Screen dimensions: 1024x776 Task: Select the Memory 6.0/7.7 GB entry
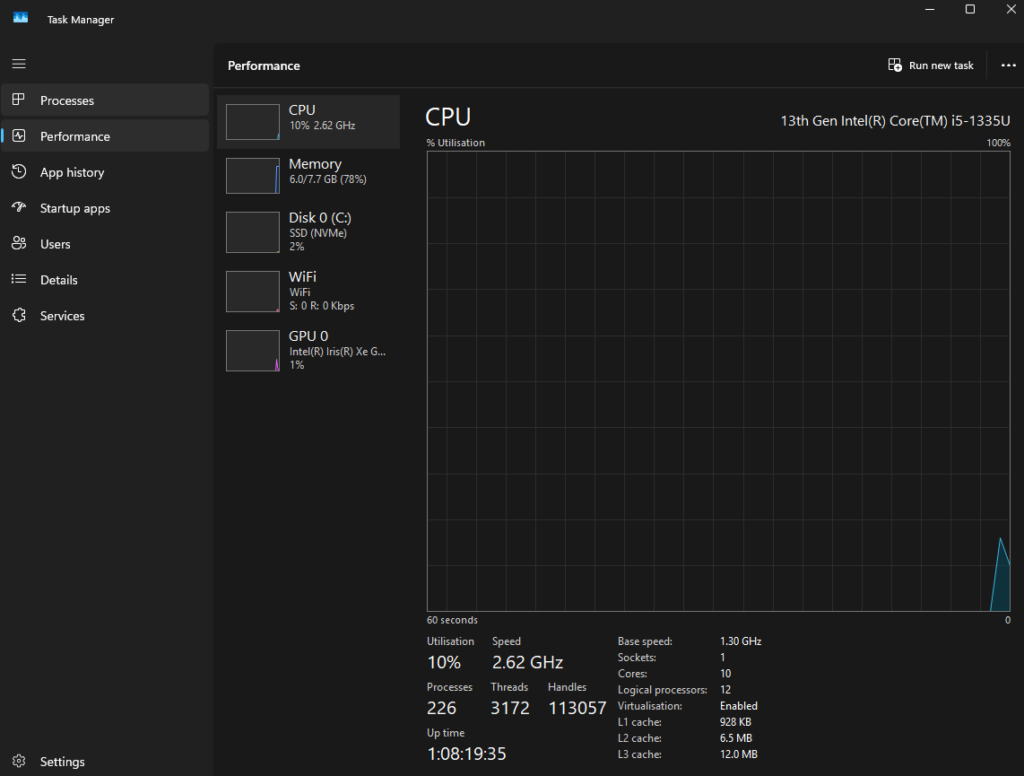(x=308, y=176)
